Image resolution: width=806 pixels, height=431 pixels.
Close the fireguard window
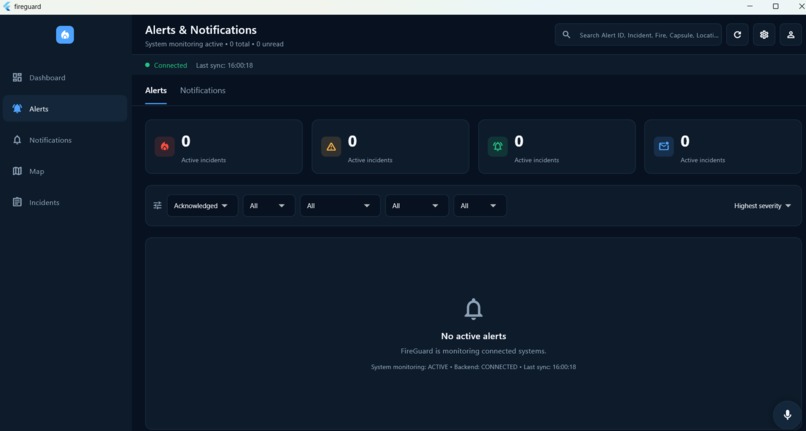point(801,6)
